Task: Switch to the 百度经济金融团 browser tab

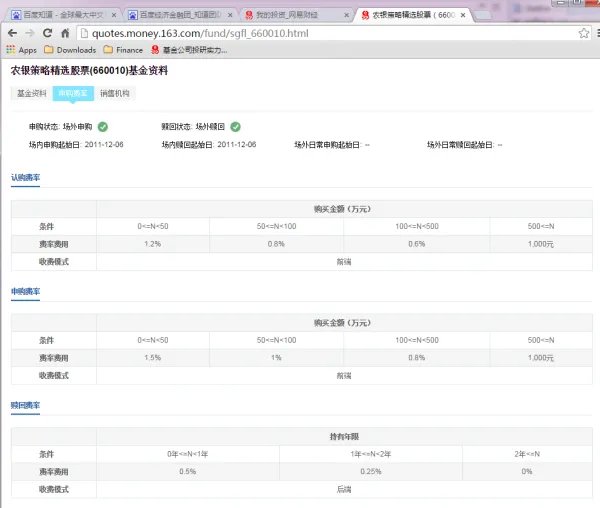Action: (178, 15)
